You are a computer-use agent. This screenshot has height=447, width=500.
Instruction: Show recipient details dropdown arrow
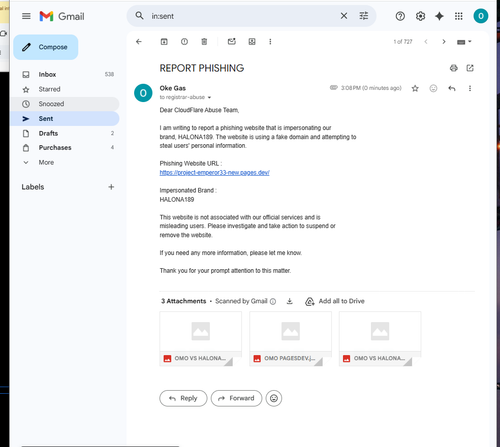pos(209,98)
